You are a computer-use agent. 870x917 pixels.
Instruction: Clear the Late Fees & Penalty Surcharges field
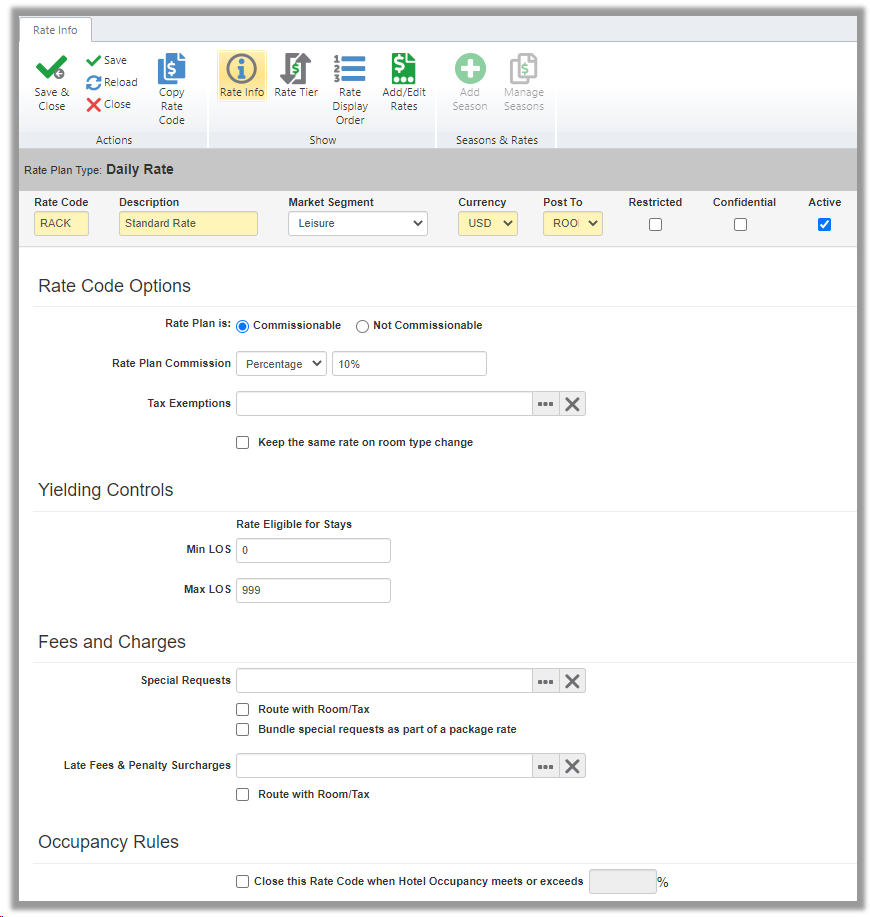pos(572,766)
